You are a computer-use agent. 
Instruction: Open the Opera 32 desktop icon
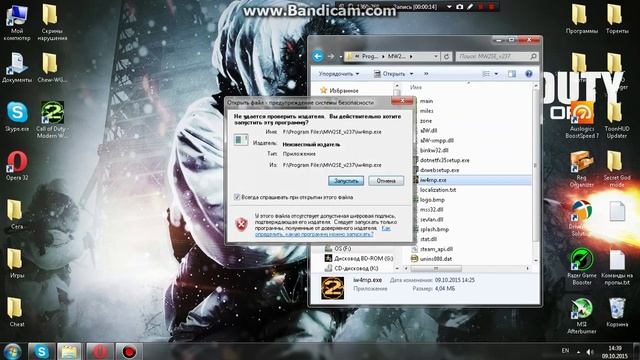[x=17, y=165]
